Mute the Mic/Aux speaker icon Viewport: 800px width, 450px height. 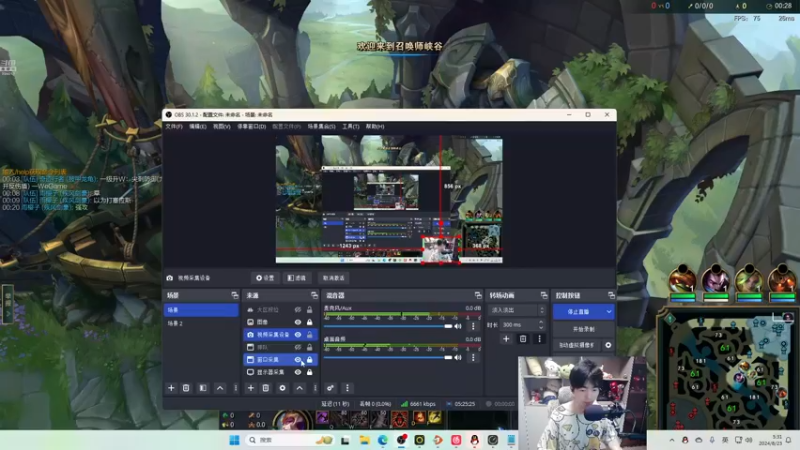pyautogui.click(x=458, y=326)
